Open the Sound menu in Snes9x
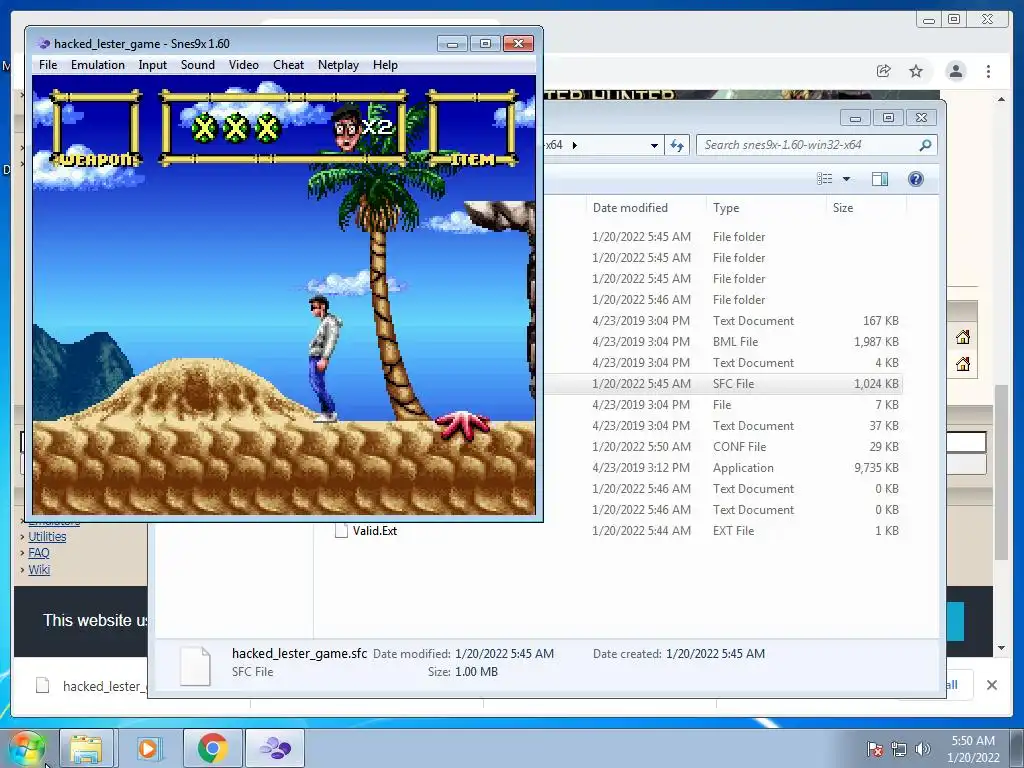 coord(197,65)
